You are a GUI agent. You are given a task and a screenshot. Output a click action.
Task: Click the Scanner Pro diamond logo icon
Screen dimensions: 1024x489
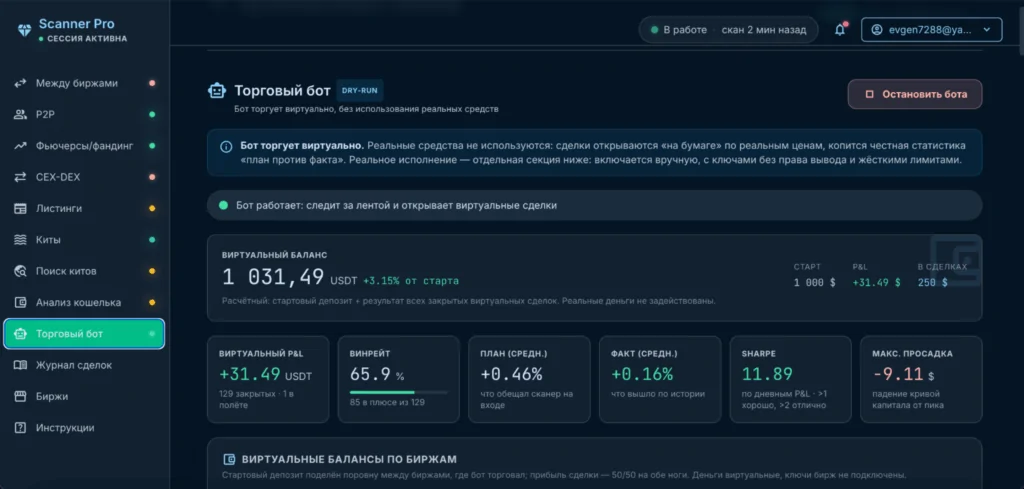24,30
